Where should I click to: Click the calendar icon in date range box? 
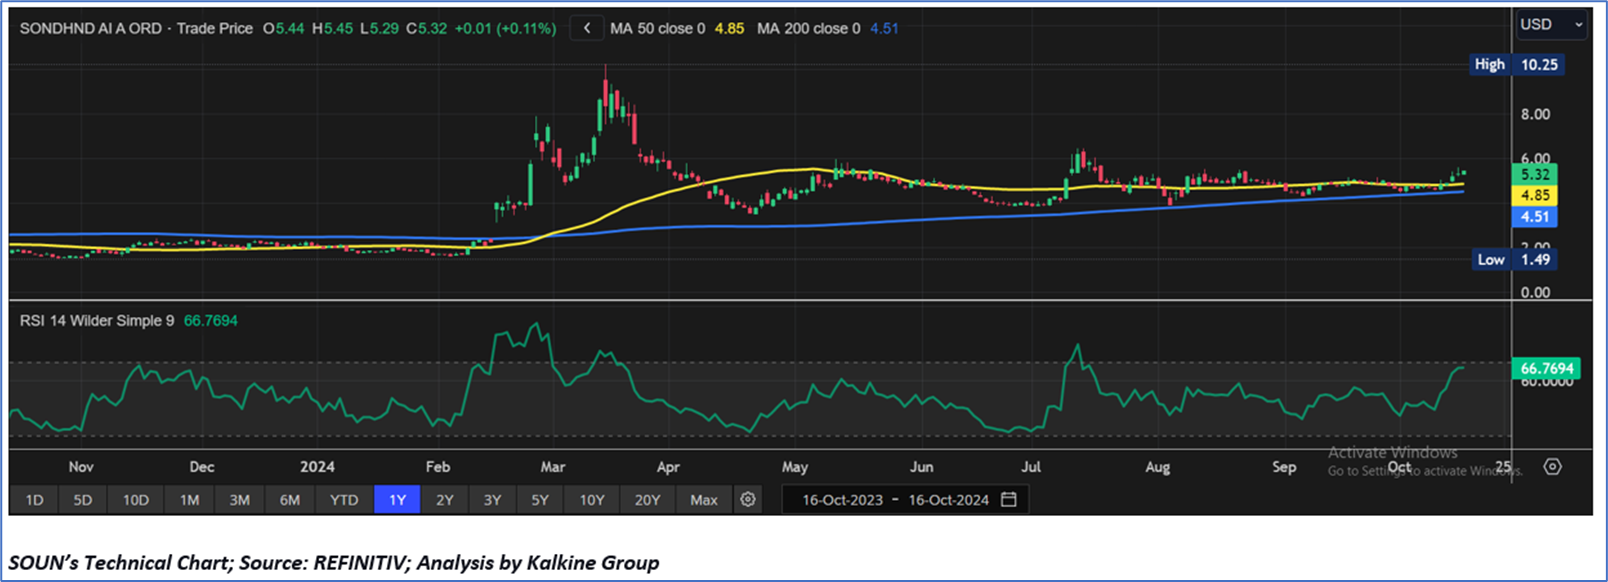tap(1009, 499)
